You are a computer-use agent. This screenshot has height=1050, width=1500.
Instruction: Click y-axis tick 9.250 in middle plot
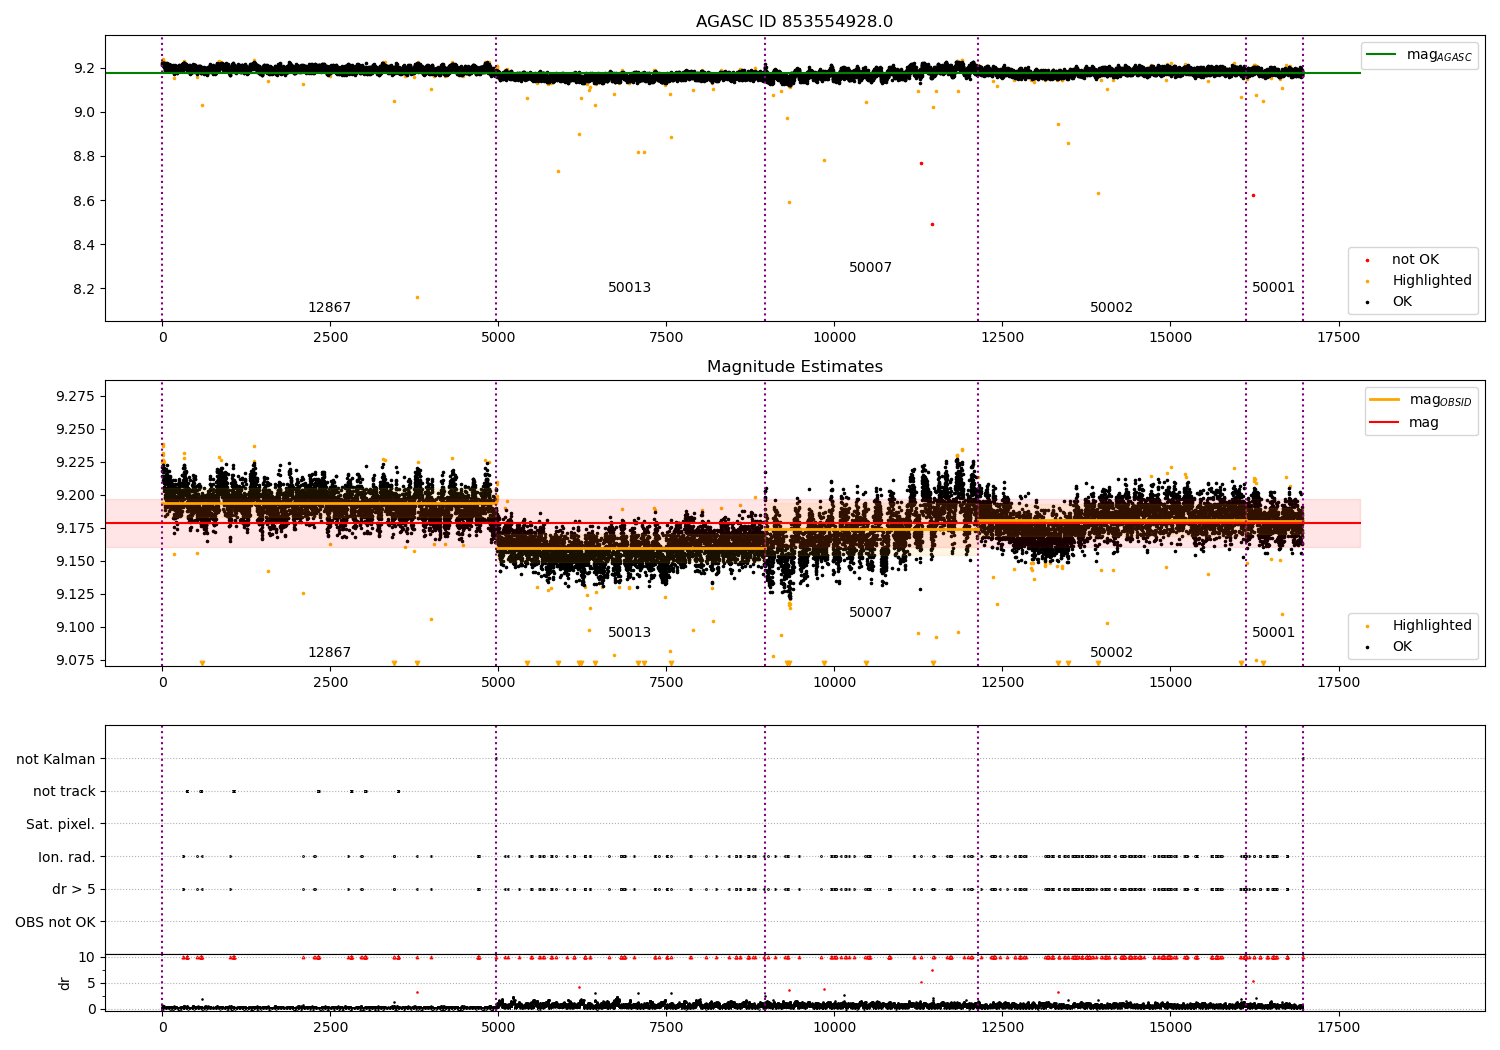75,430
